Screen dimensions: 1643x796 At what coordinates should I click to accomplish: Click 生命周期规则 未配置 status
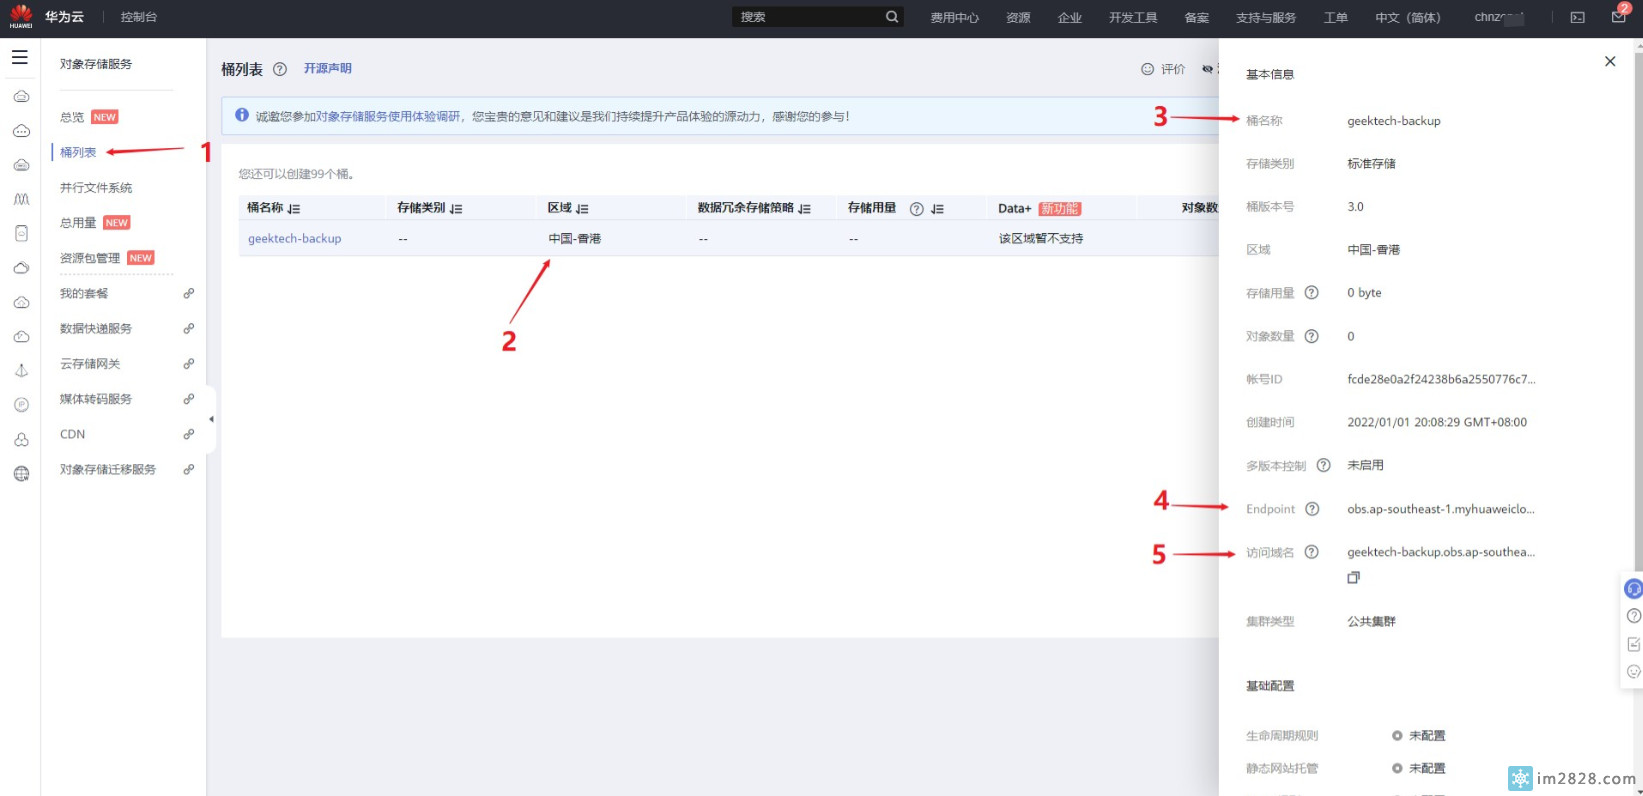pyautogui.click(x=1419, y=735)
